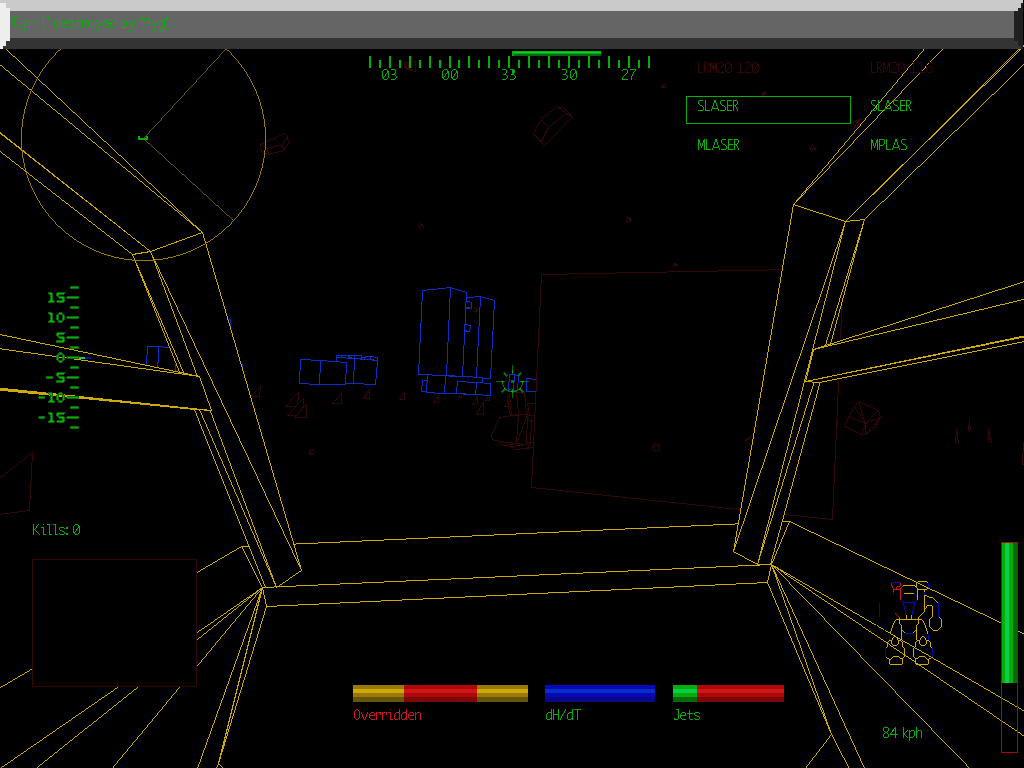Select the right-column SLASER weapon
The image size is (1024, 768).
click(x=890, y=106)
